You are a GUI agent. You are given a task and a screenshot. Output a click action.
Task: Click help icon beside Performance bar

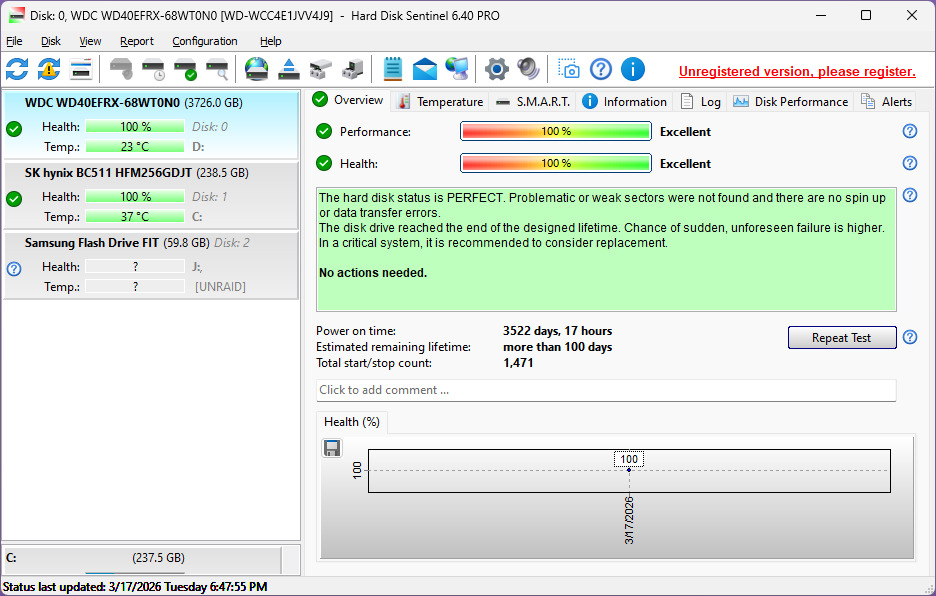[x=910, y=131]
